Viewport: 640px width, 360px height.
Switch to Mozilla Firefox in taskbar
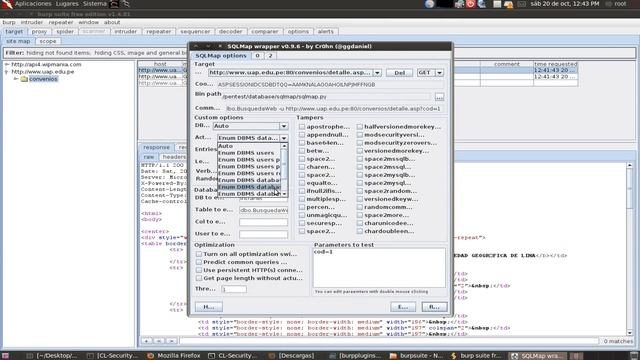[x=173, y=356]
